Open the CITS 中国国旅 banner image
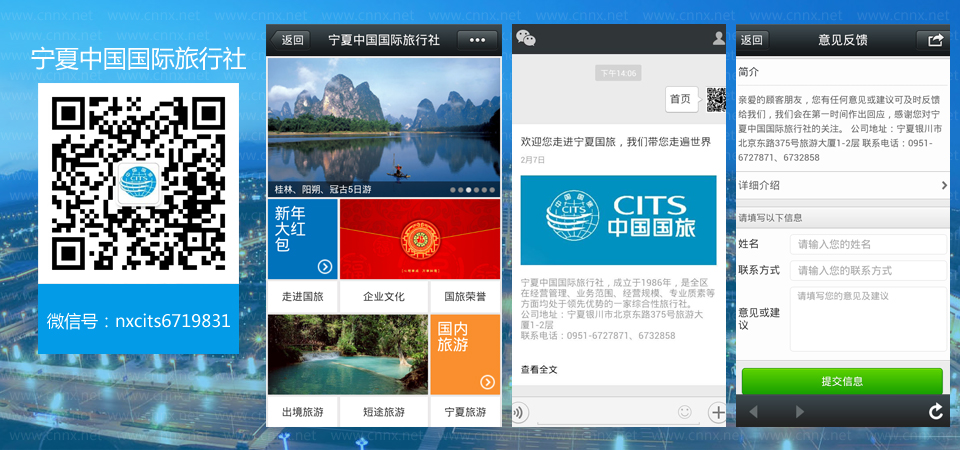The width and height of the screenshot is (960, 450). [x=618, y=220]
